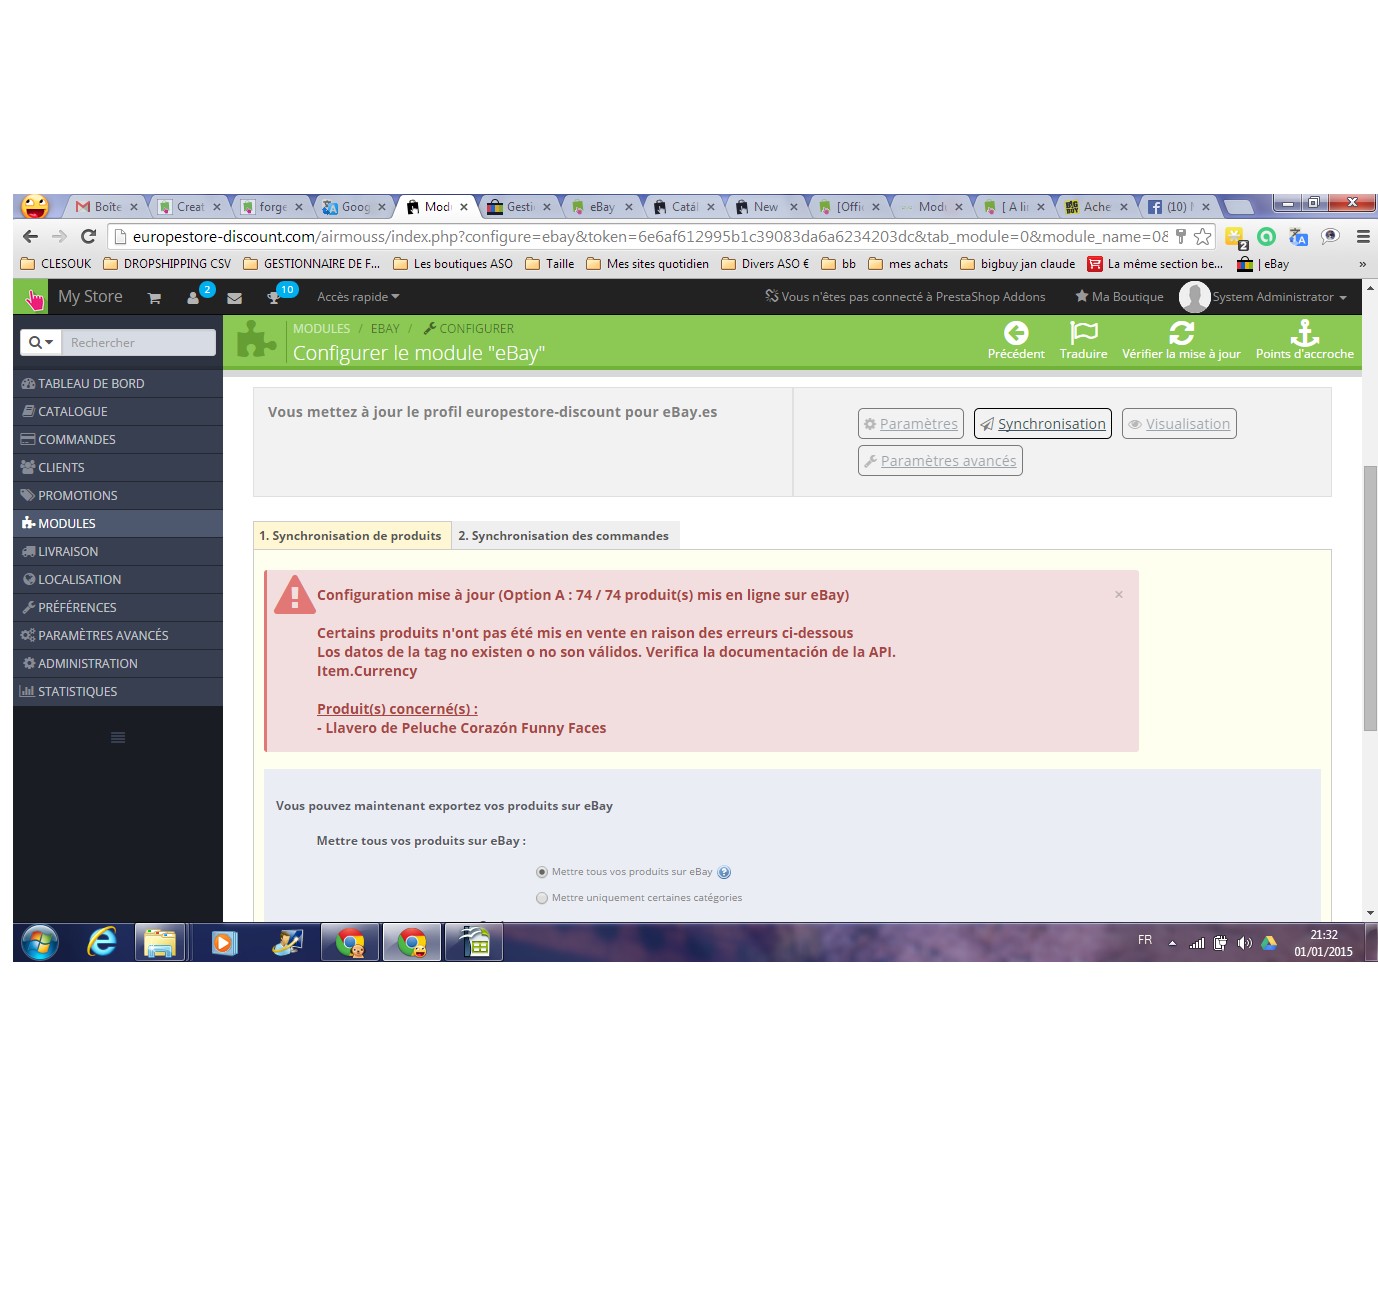Open the Windows Start menu

tap(40, 942)
